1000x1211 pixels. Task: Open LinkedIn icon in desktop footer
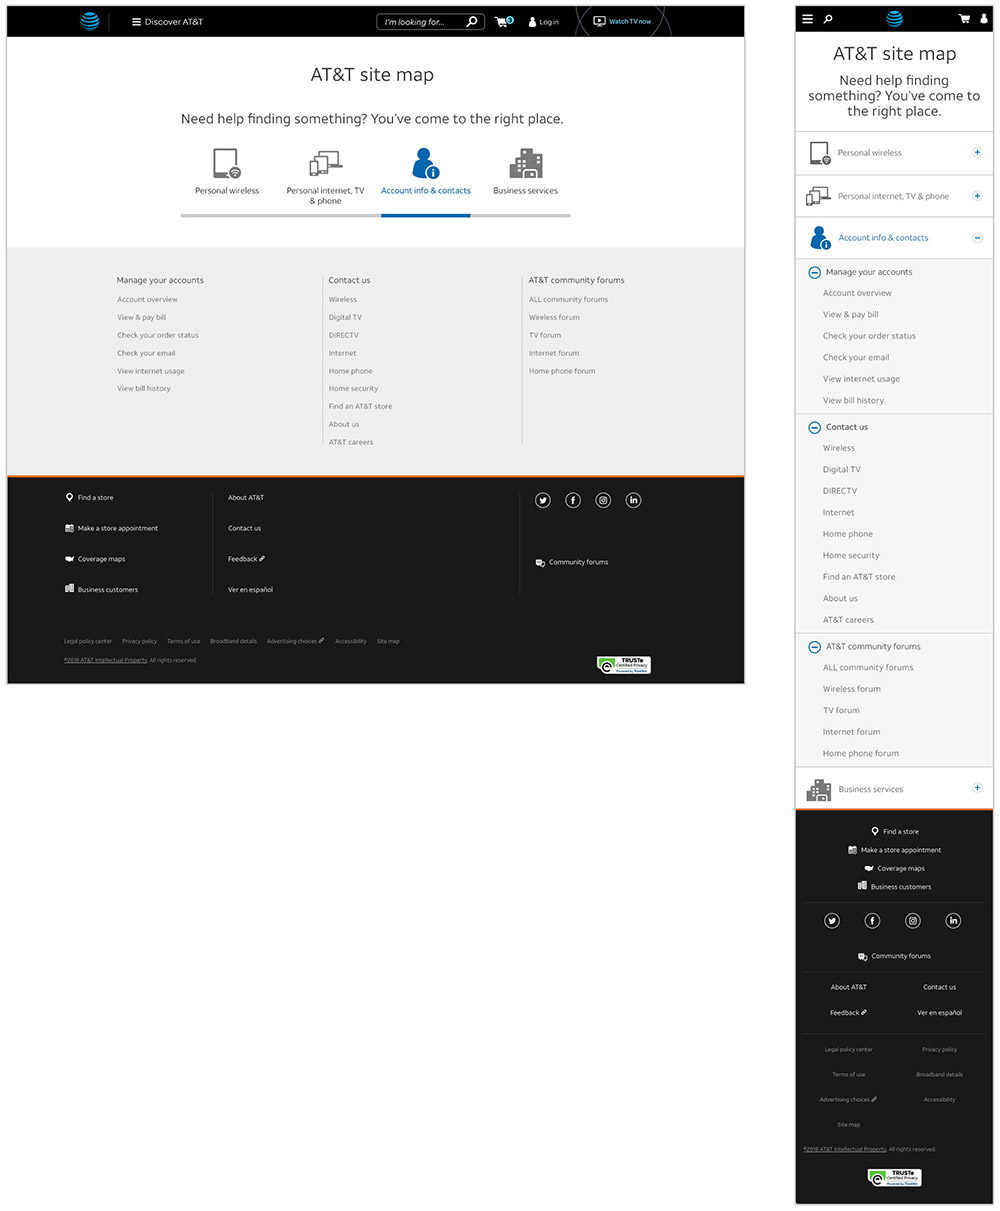click(633, 500)
